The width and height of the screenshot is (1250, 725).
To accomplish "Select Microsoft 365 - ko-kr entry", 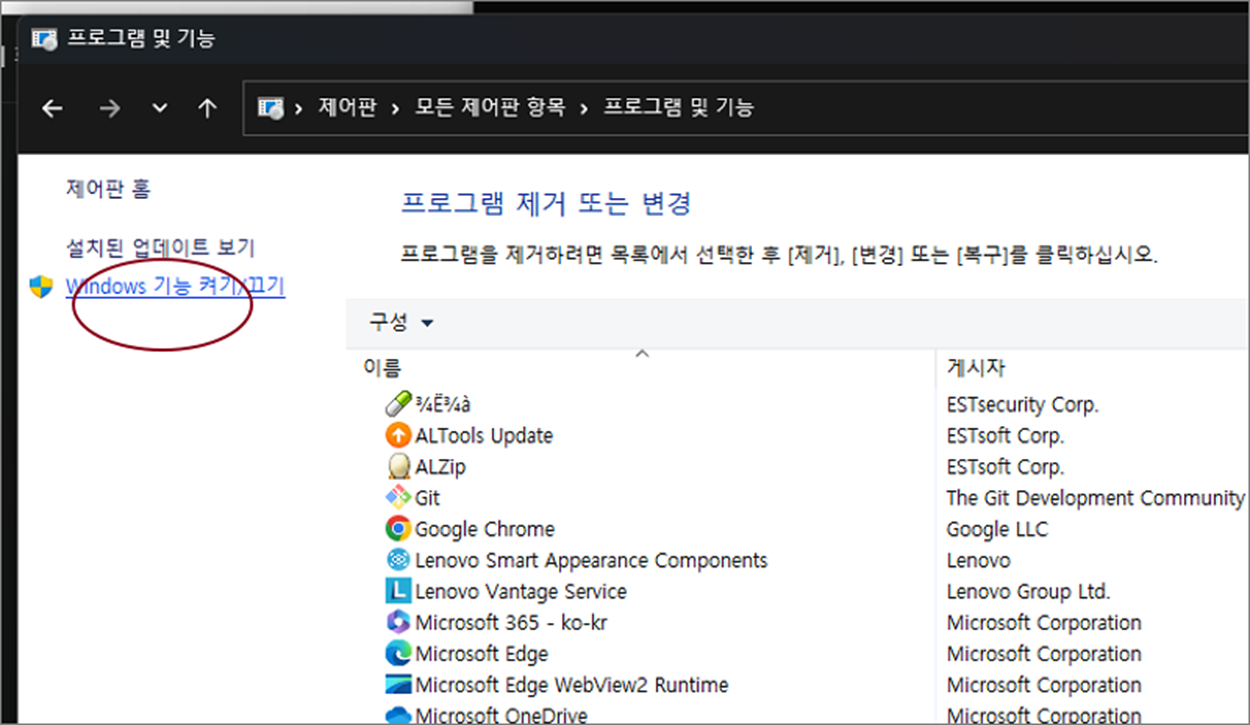I will [511, 622].
